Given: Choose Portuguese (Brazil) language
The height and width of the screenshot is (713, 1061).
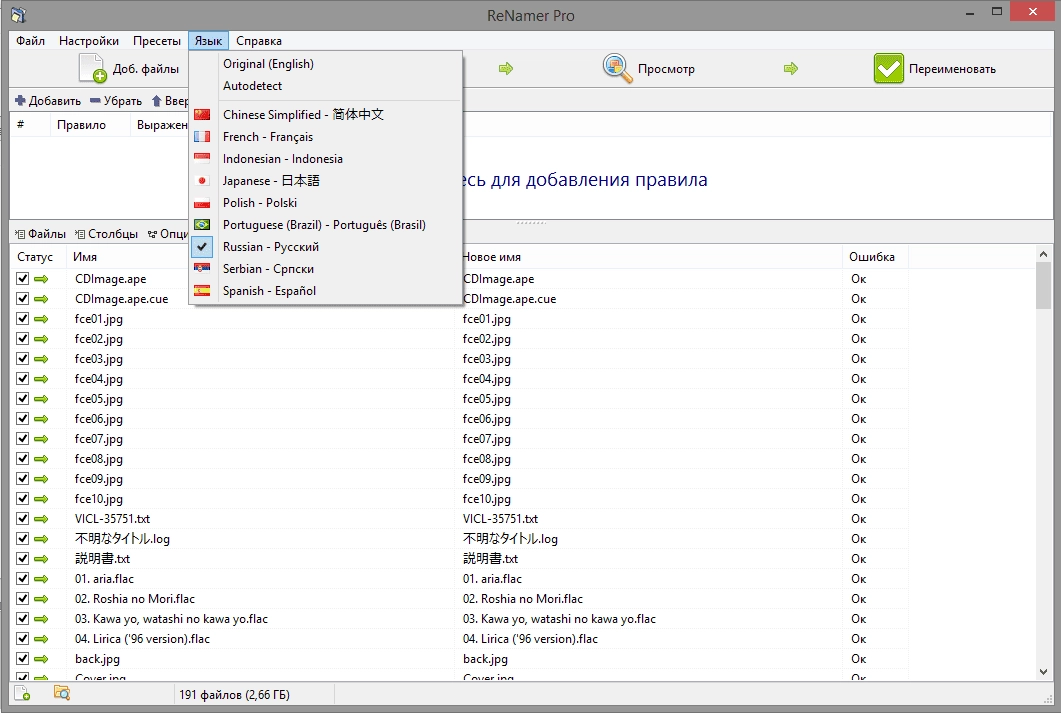Looking at the screenshot, I should (x=325, y=225).
